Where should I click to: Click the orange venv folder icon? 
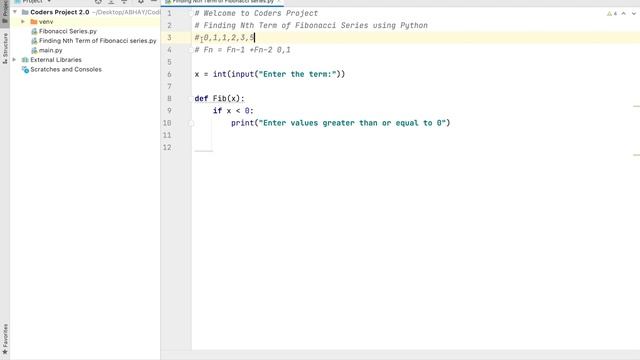34,22
